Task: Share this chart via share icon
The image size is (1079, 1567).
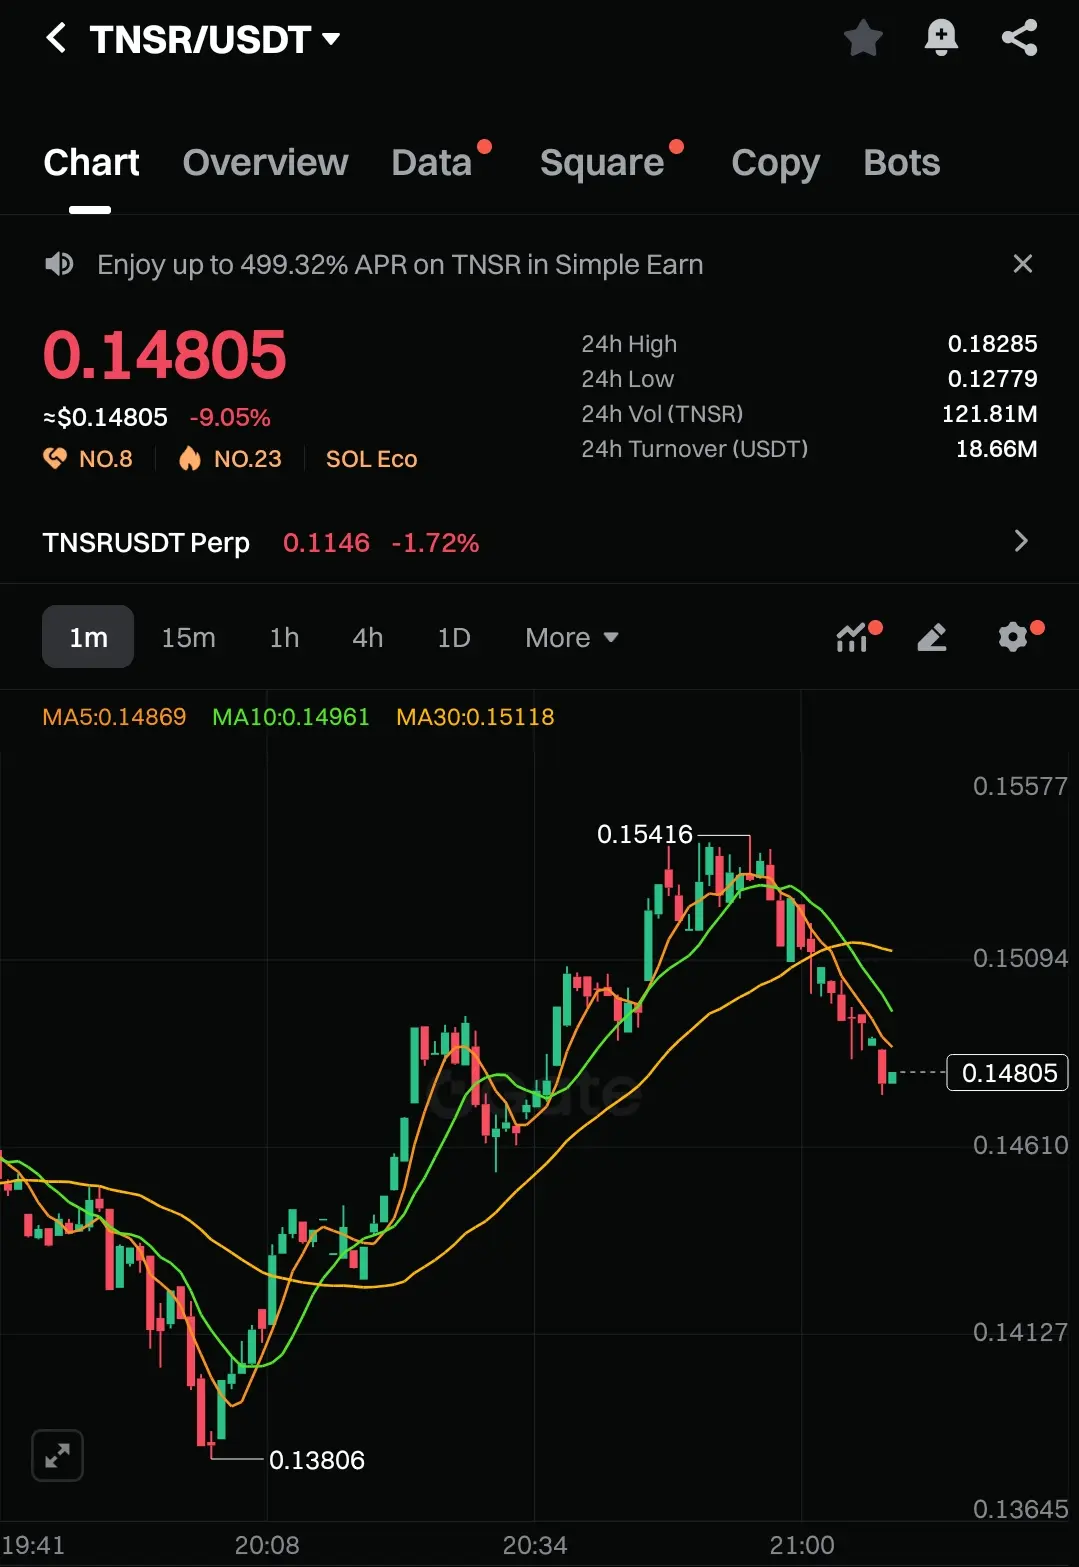Action: coord(1019,39)
